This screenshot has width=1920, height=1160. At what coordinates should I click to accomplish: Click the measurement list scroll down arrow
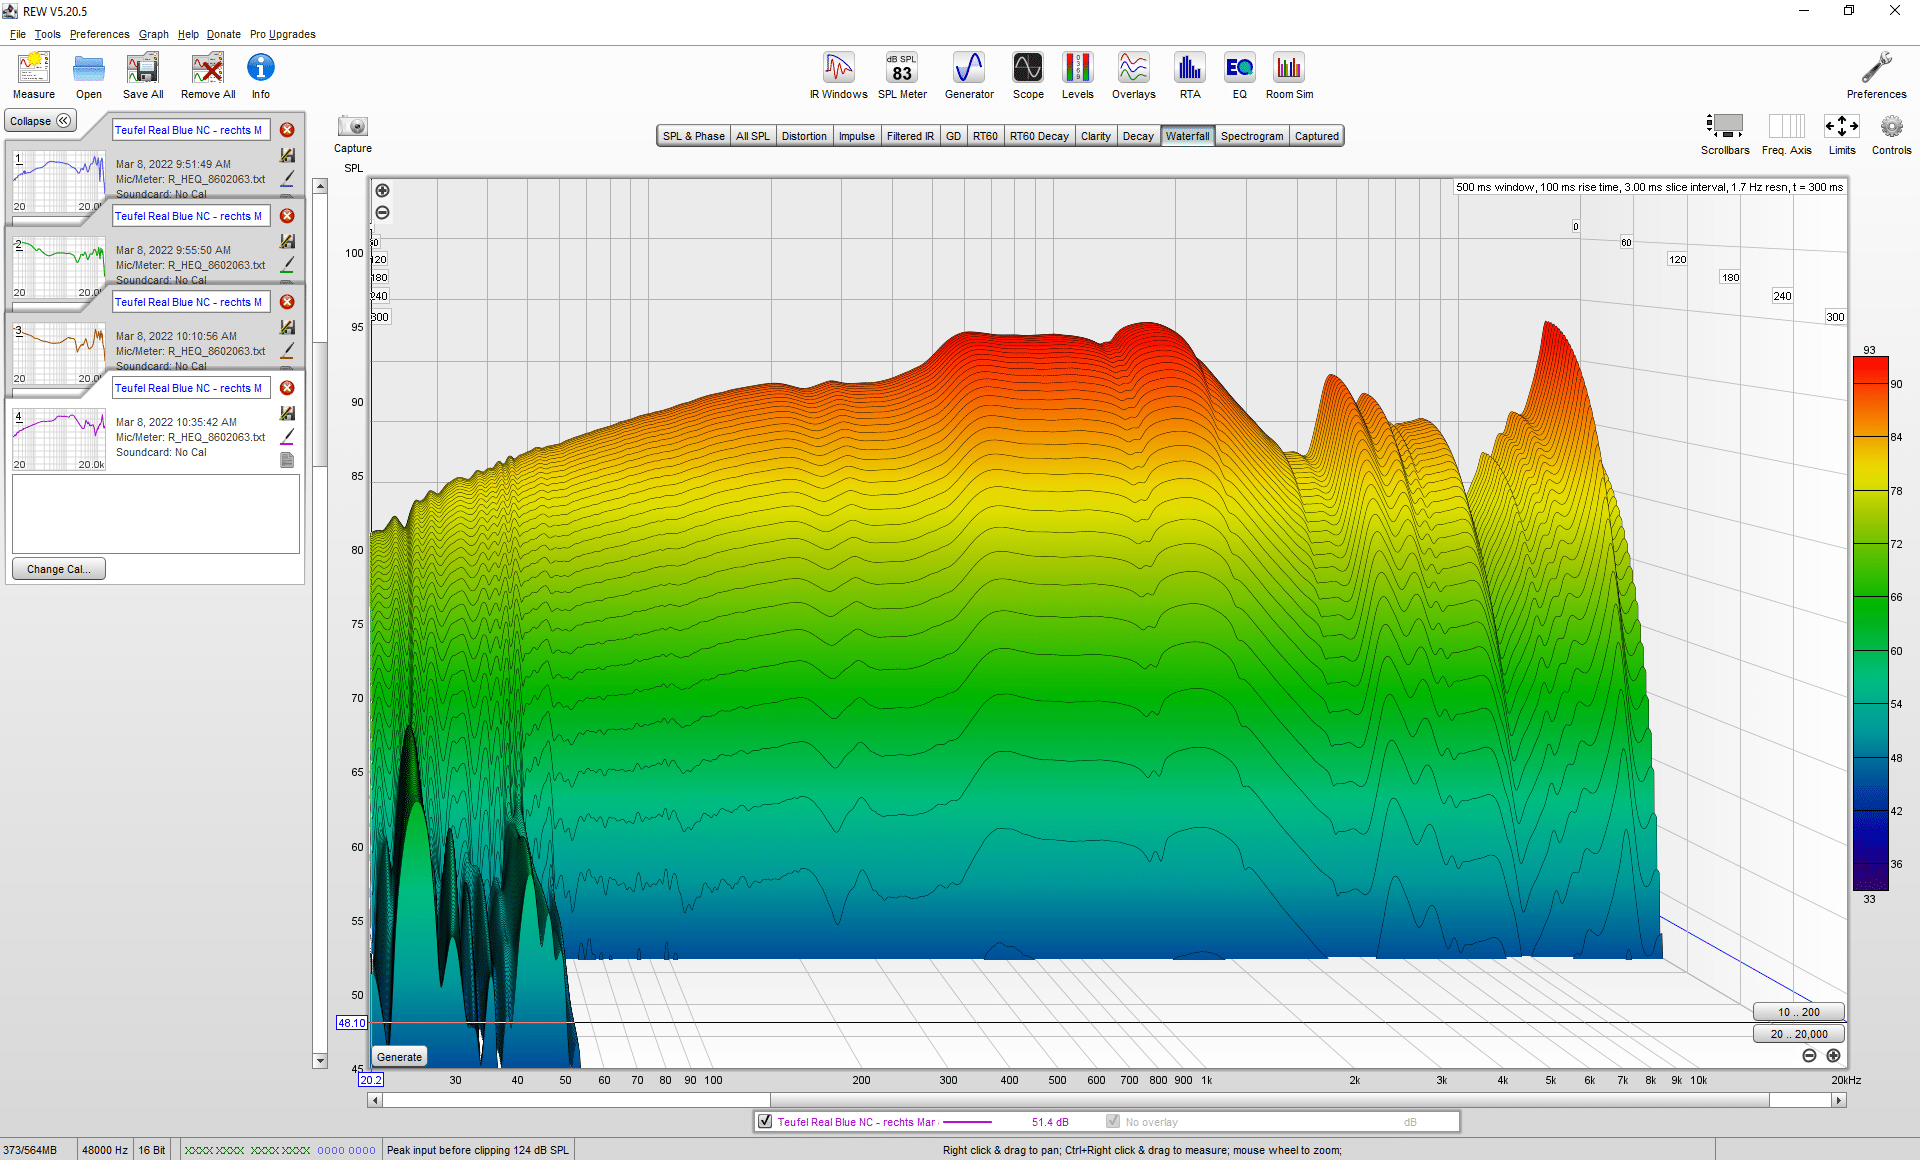pyautogui.click(x=320, y=1061)
